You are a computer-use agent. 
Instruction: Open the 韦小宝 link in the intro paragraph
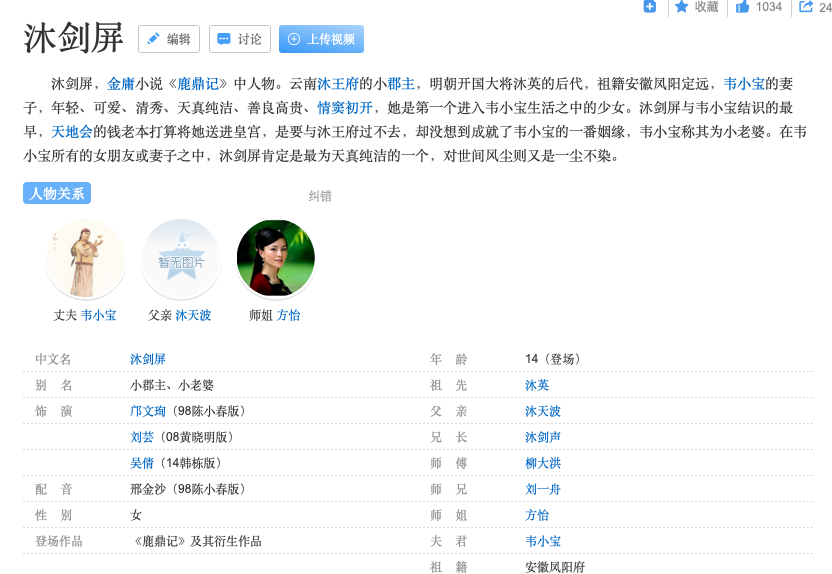click(x=744, y=84)
